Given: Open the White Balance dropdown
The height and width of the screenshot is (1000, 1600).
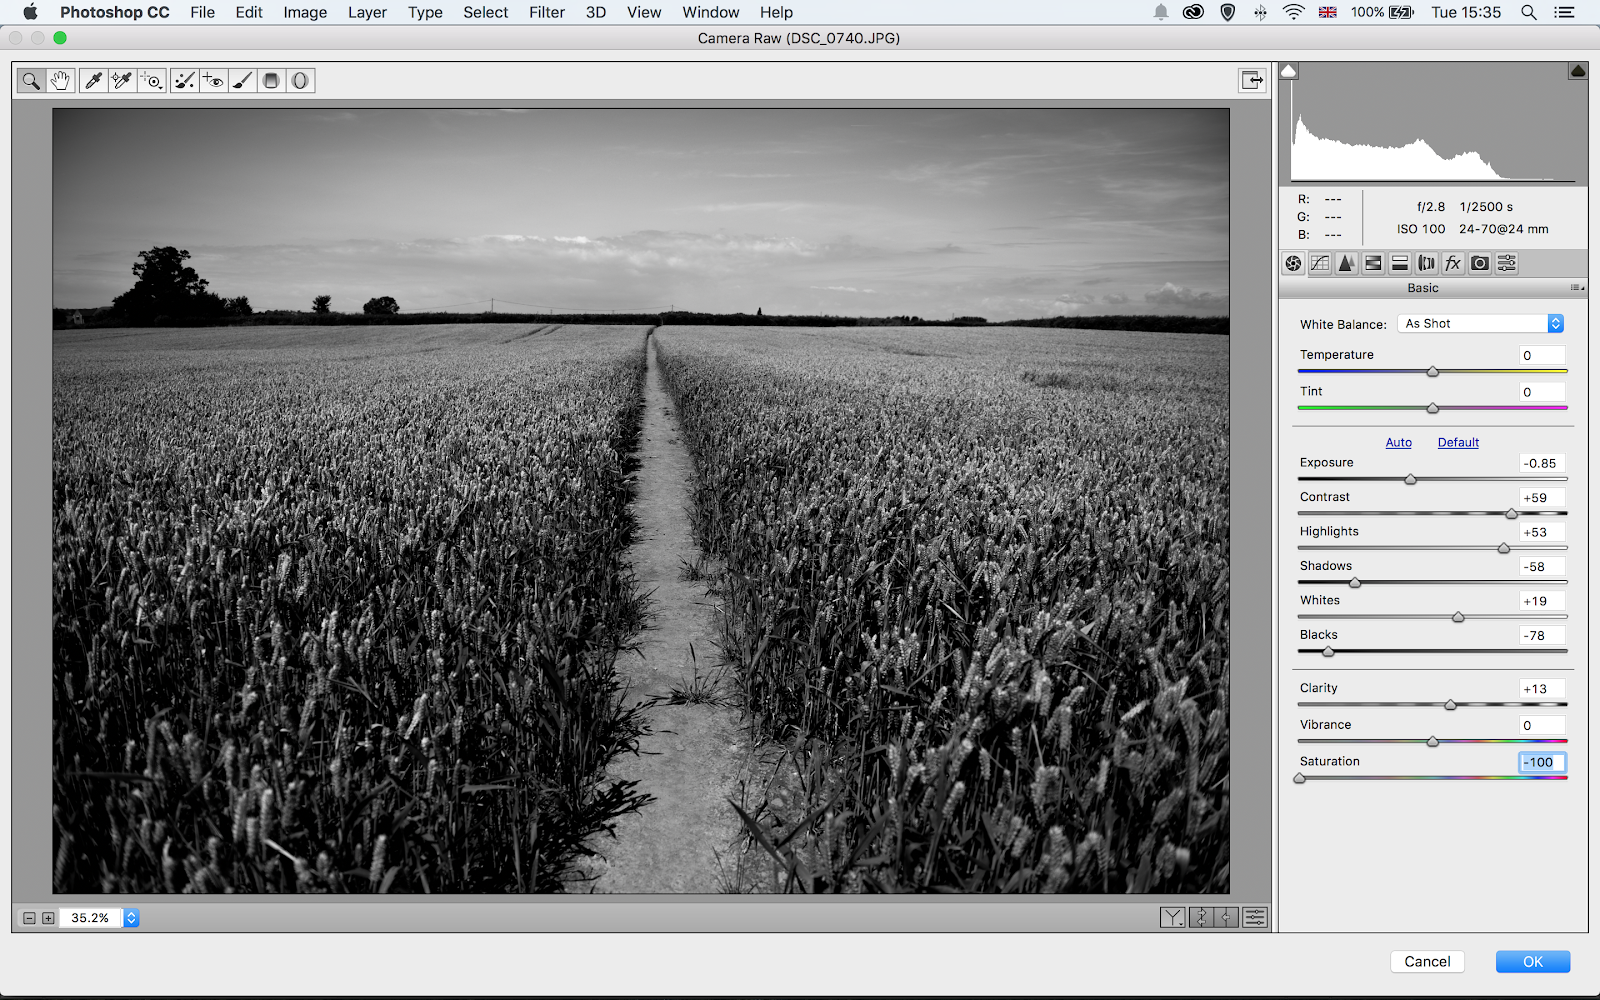Looking at the screenshot, I should point(1481,324).
